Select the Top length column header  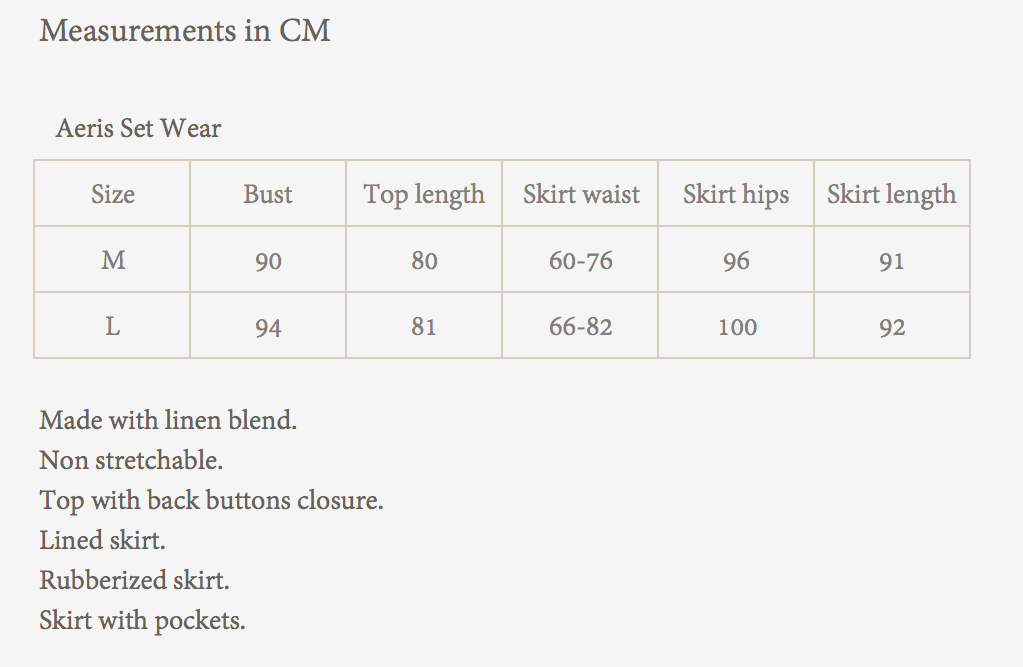click(x=424, y=195)
